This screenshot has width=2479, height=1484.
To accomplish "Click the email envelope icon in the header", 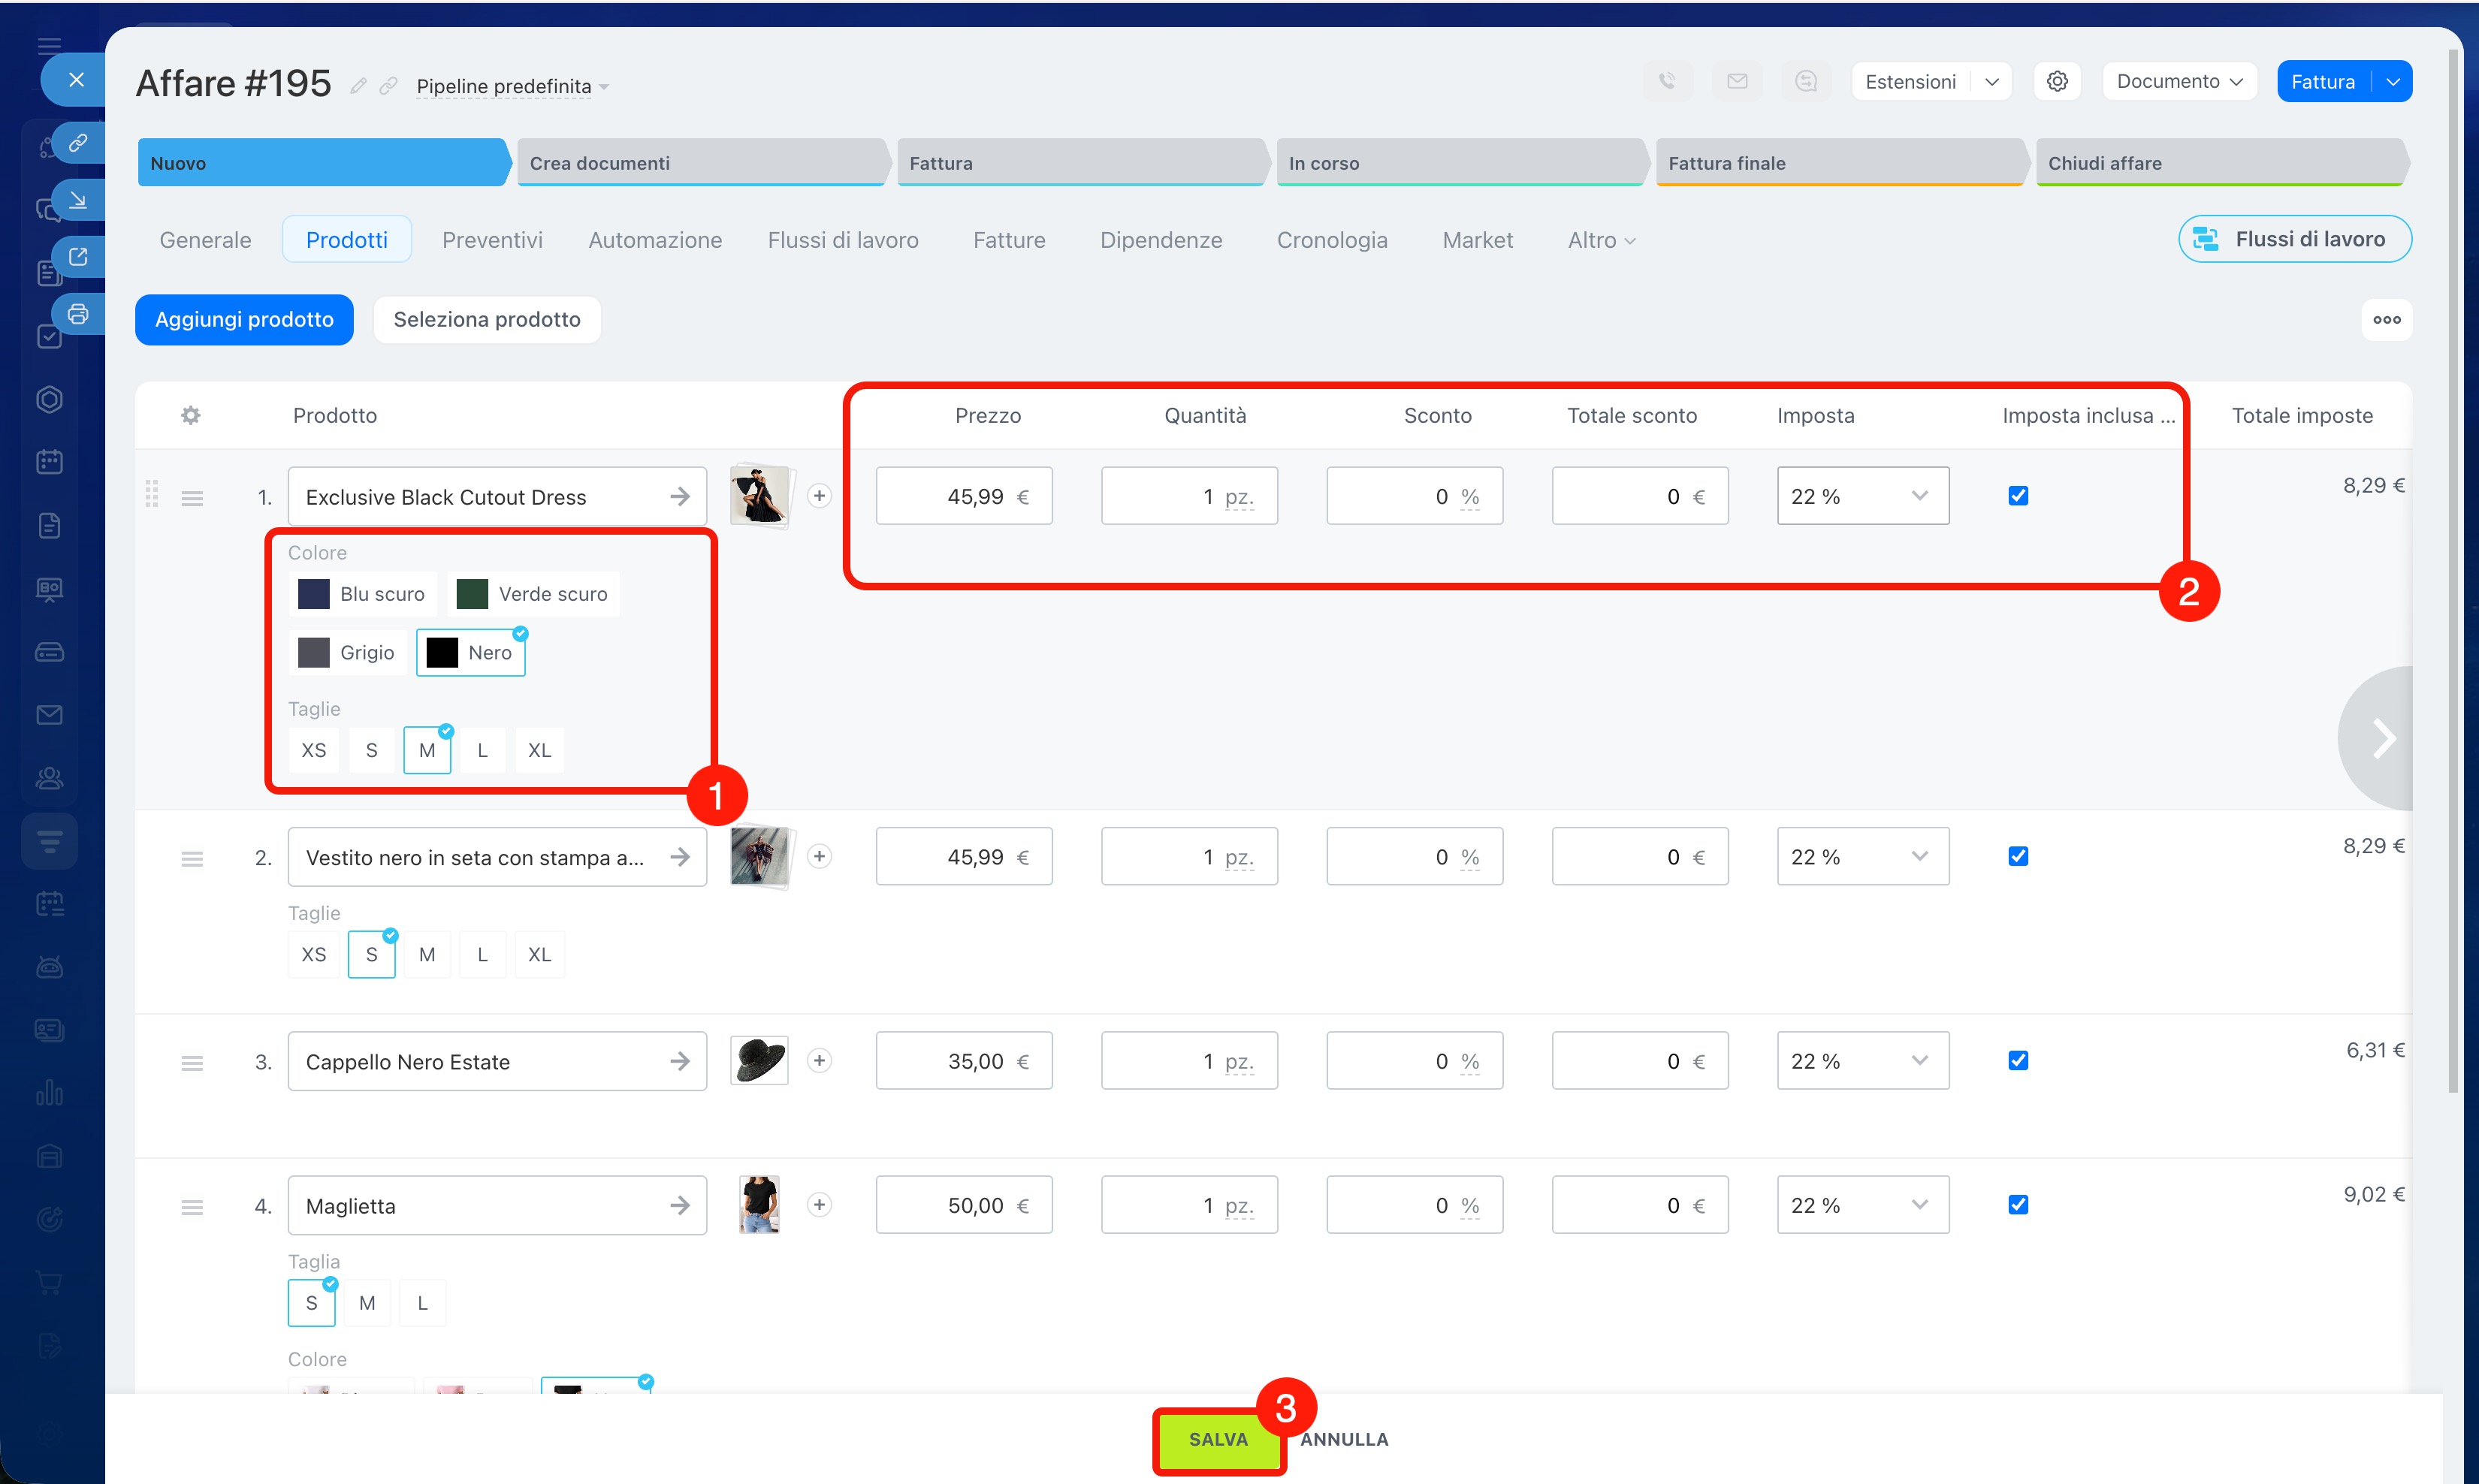I will (1737, 82).
